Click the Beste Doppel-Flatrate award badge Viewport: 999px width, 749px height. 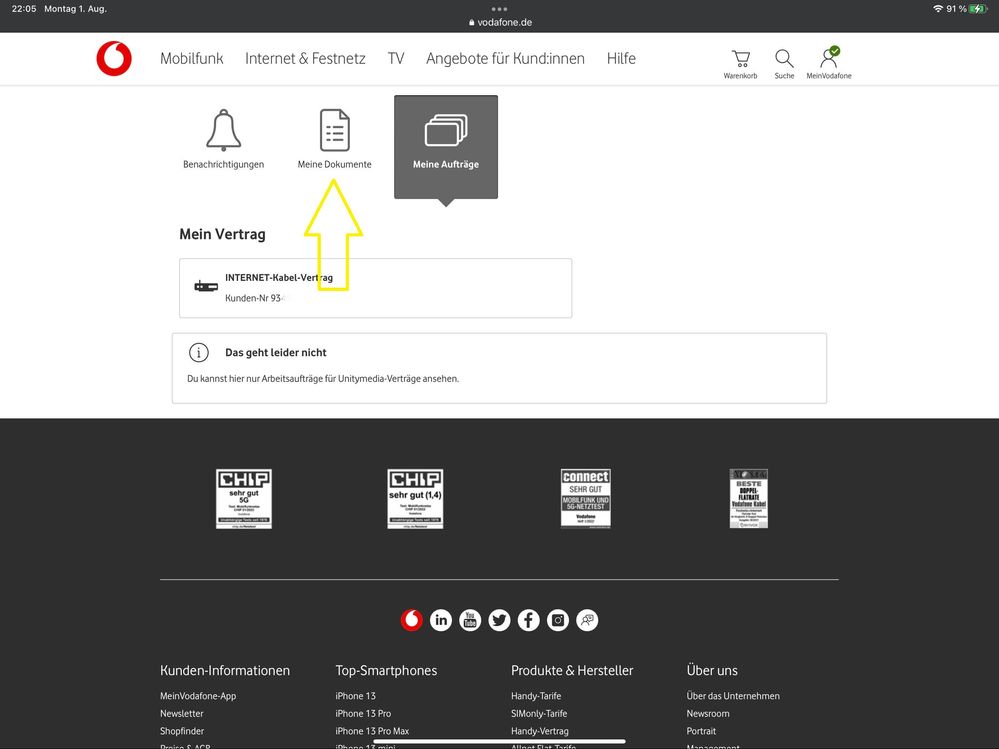click(x=749, y=499)
